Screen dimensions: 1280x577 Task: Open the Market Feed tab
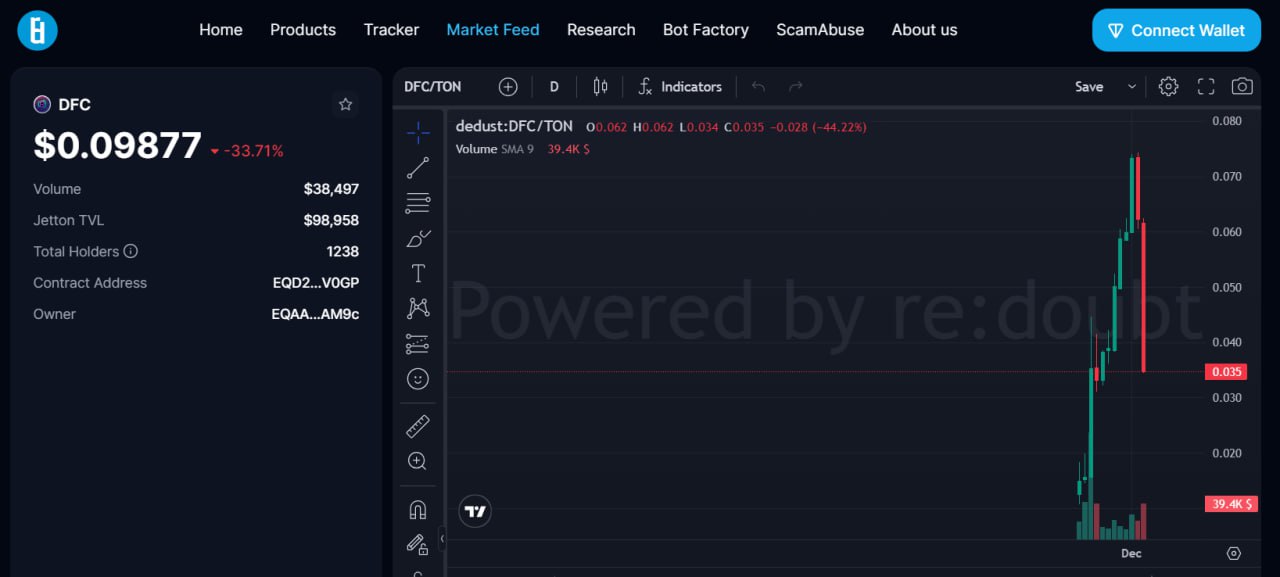click(x=493, y=30)
